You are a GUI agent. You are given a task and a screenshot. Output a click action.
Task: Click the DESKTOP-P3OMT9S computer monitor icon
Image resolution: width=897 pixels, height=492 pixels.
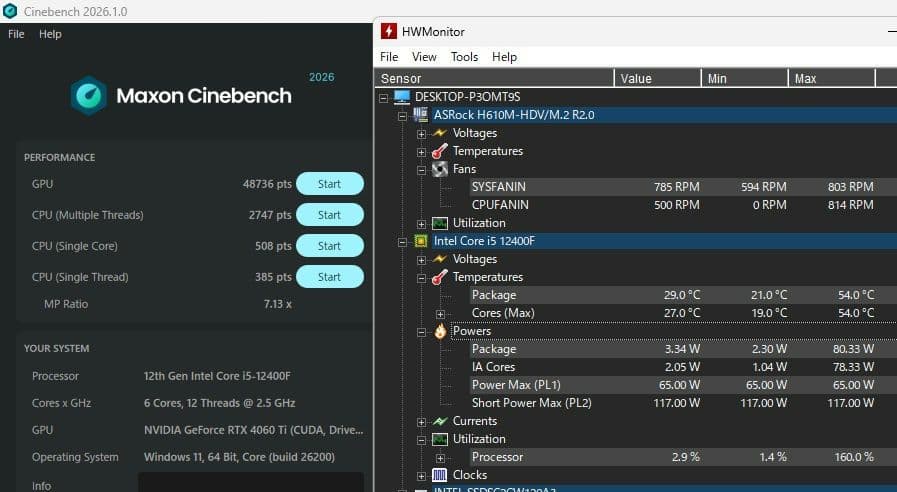402,97
